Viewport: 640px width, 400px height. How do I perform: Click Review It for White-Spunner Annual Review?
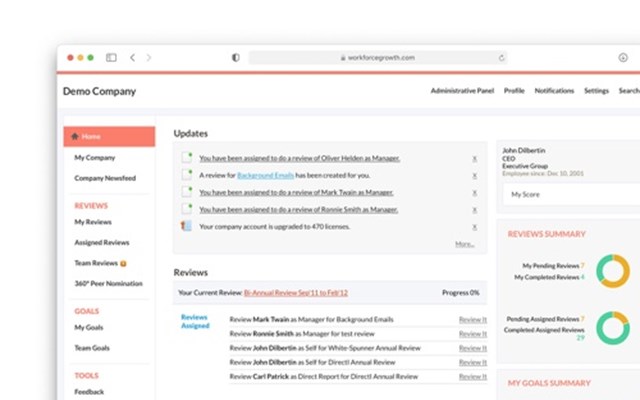(x=473, y=348)
